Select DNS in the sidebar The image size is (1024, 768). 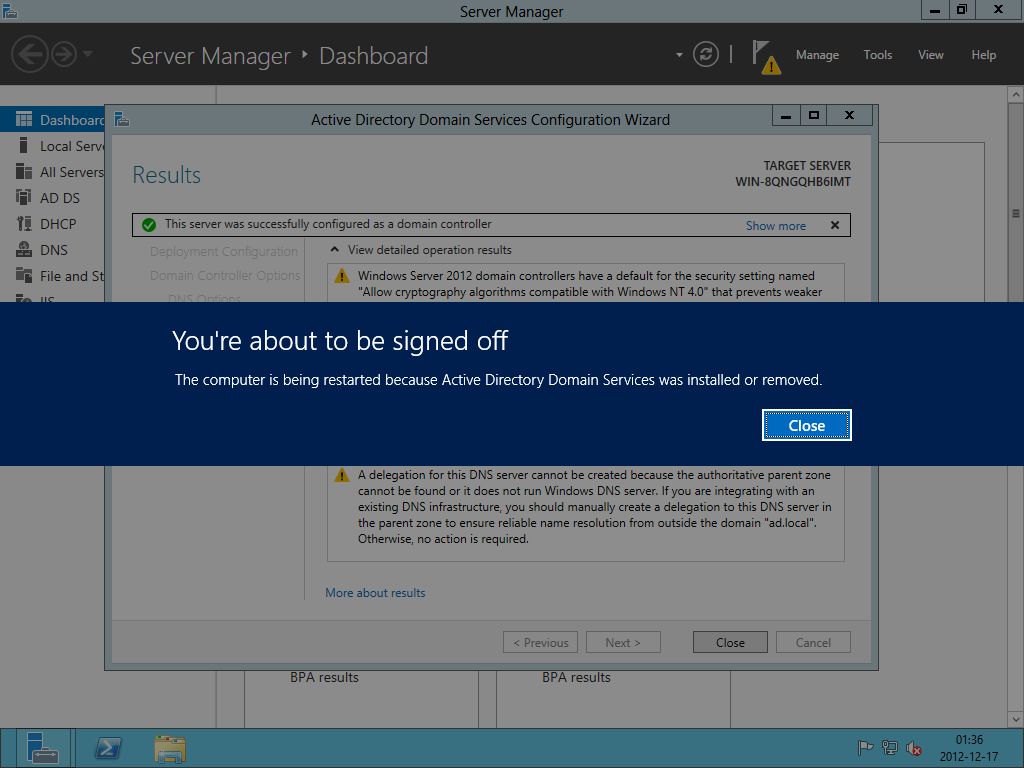[x=52, y=250]
